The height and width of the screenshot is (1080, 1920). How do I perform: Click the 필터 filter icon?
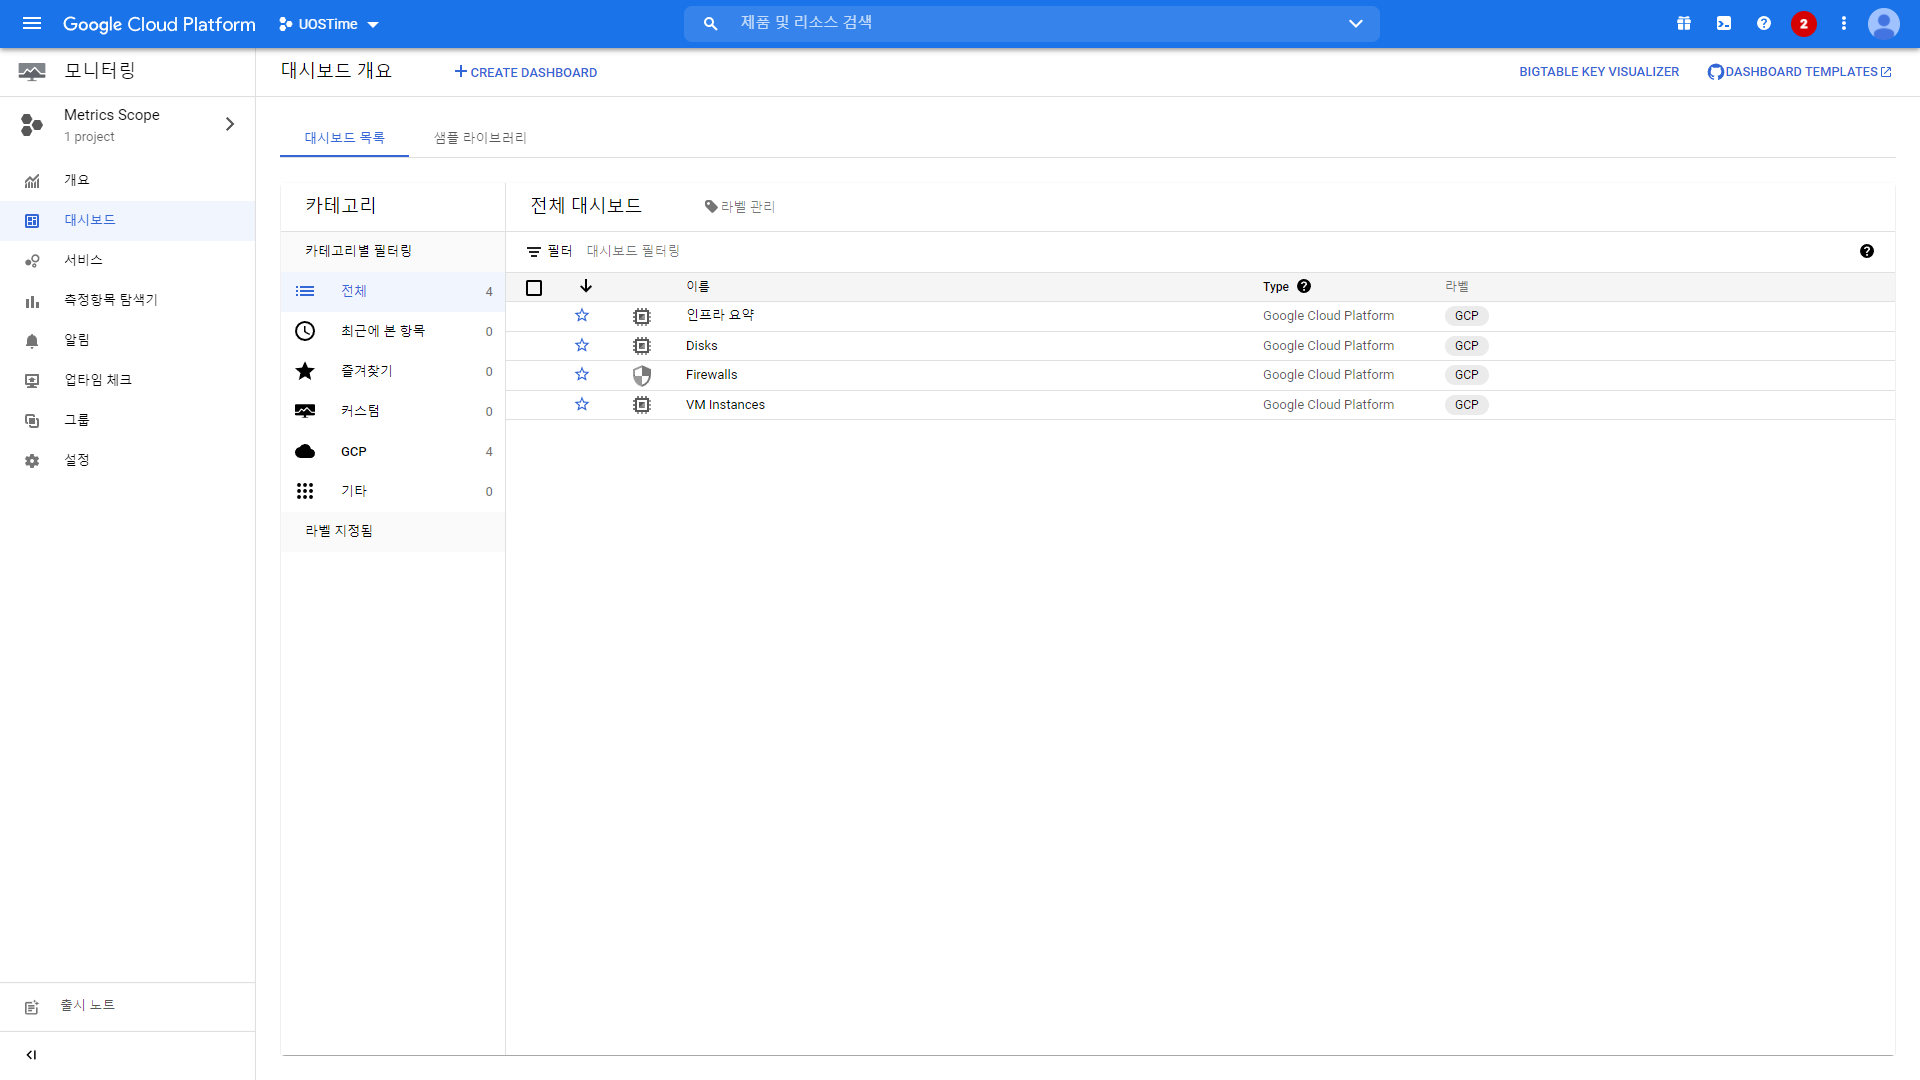[534, 252]
